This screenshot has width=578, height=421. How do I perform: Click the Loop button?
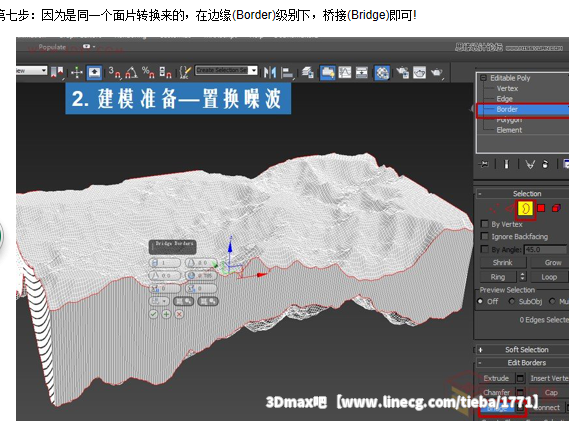click(549, 277)
